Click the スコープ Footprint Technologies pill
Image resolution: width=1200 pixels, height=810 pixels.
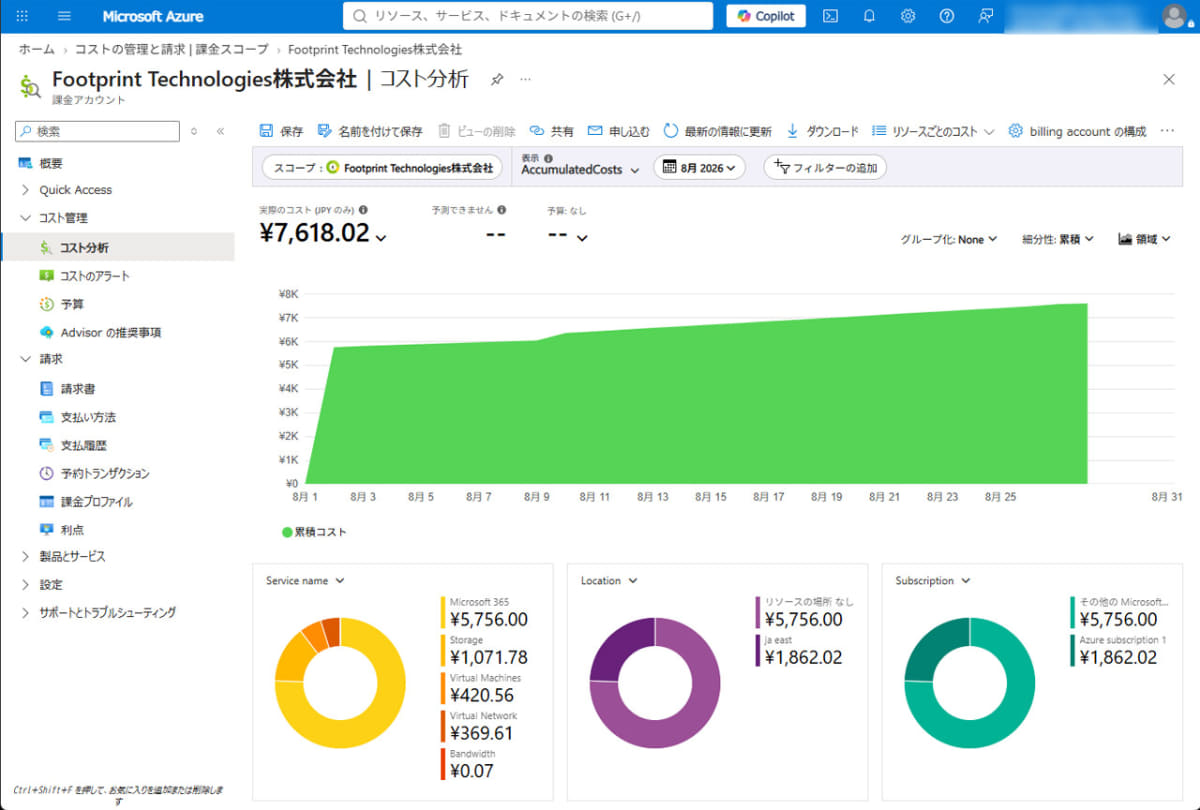point(382,168)
